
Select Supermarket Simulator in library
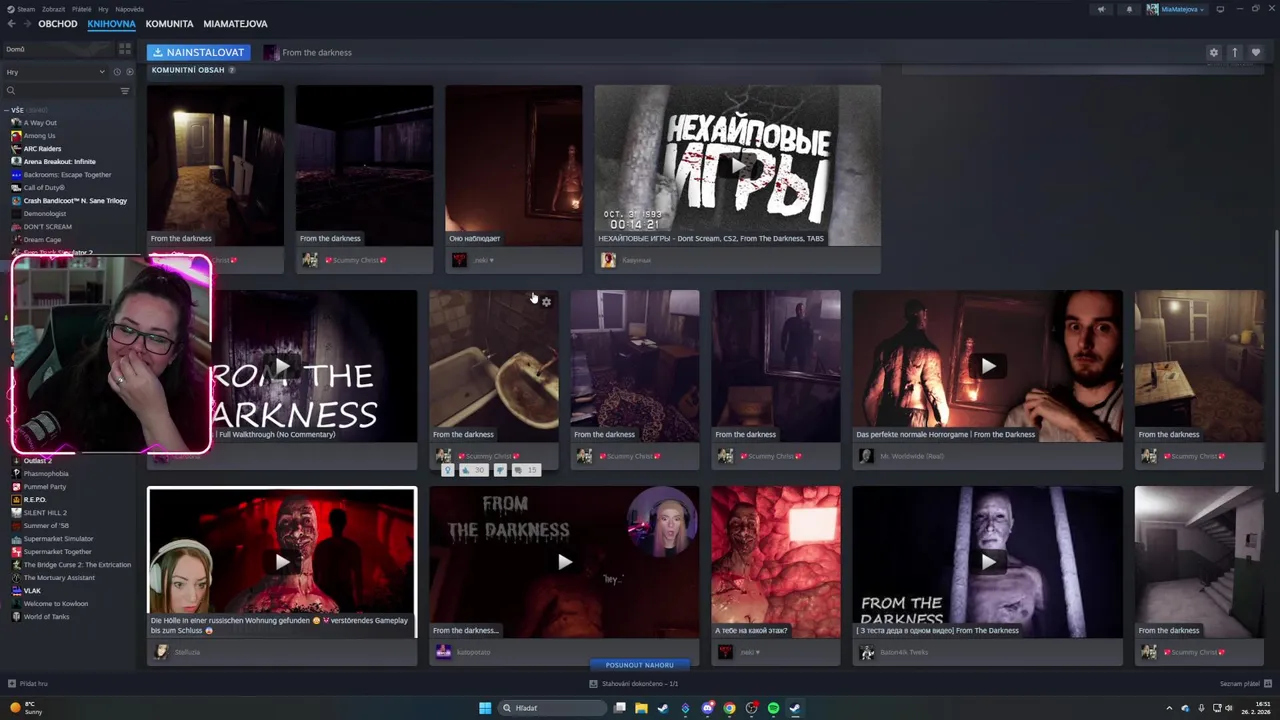click(58, 539)
